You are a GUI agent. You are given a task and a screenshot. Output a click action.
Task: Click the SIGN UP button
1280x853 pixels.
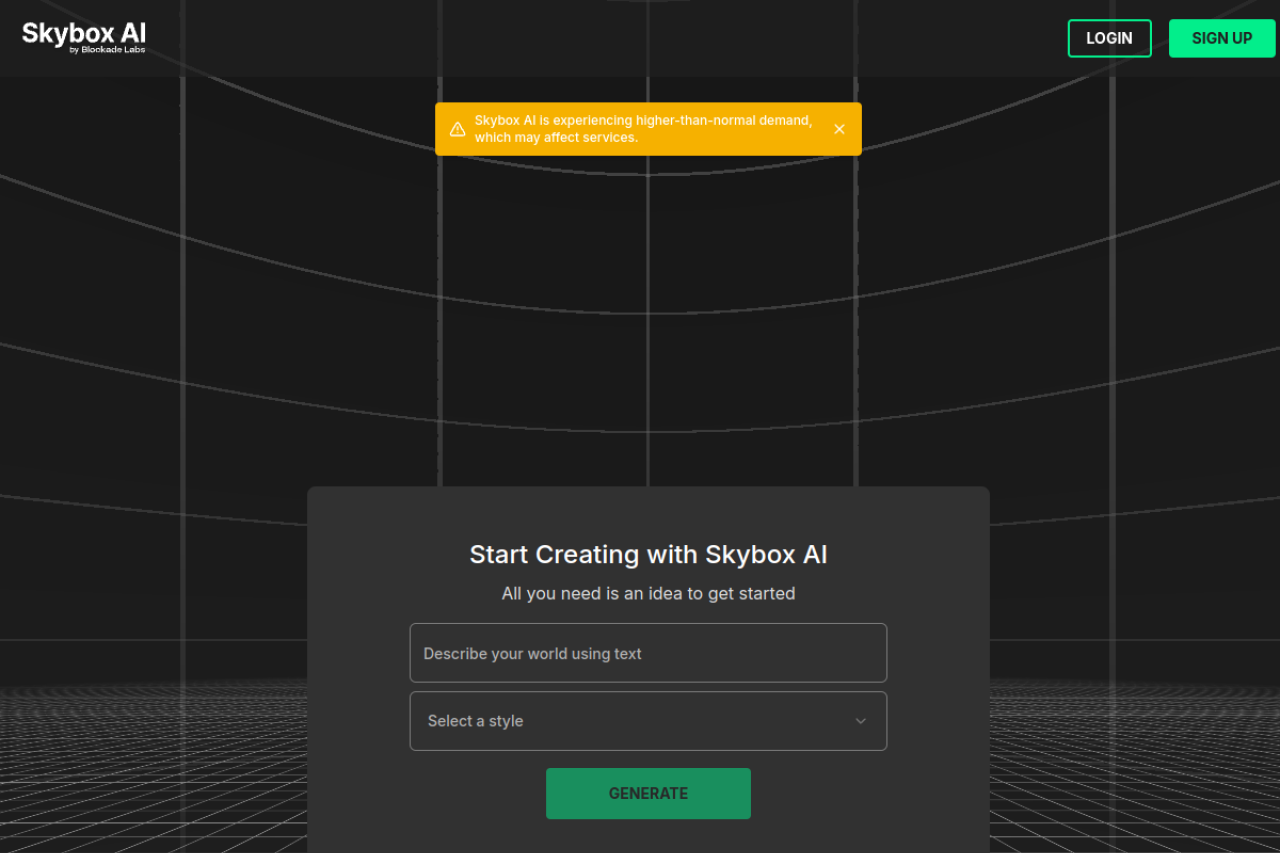pyautogui.click(x=1222, y=38)
